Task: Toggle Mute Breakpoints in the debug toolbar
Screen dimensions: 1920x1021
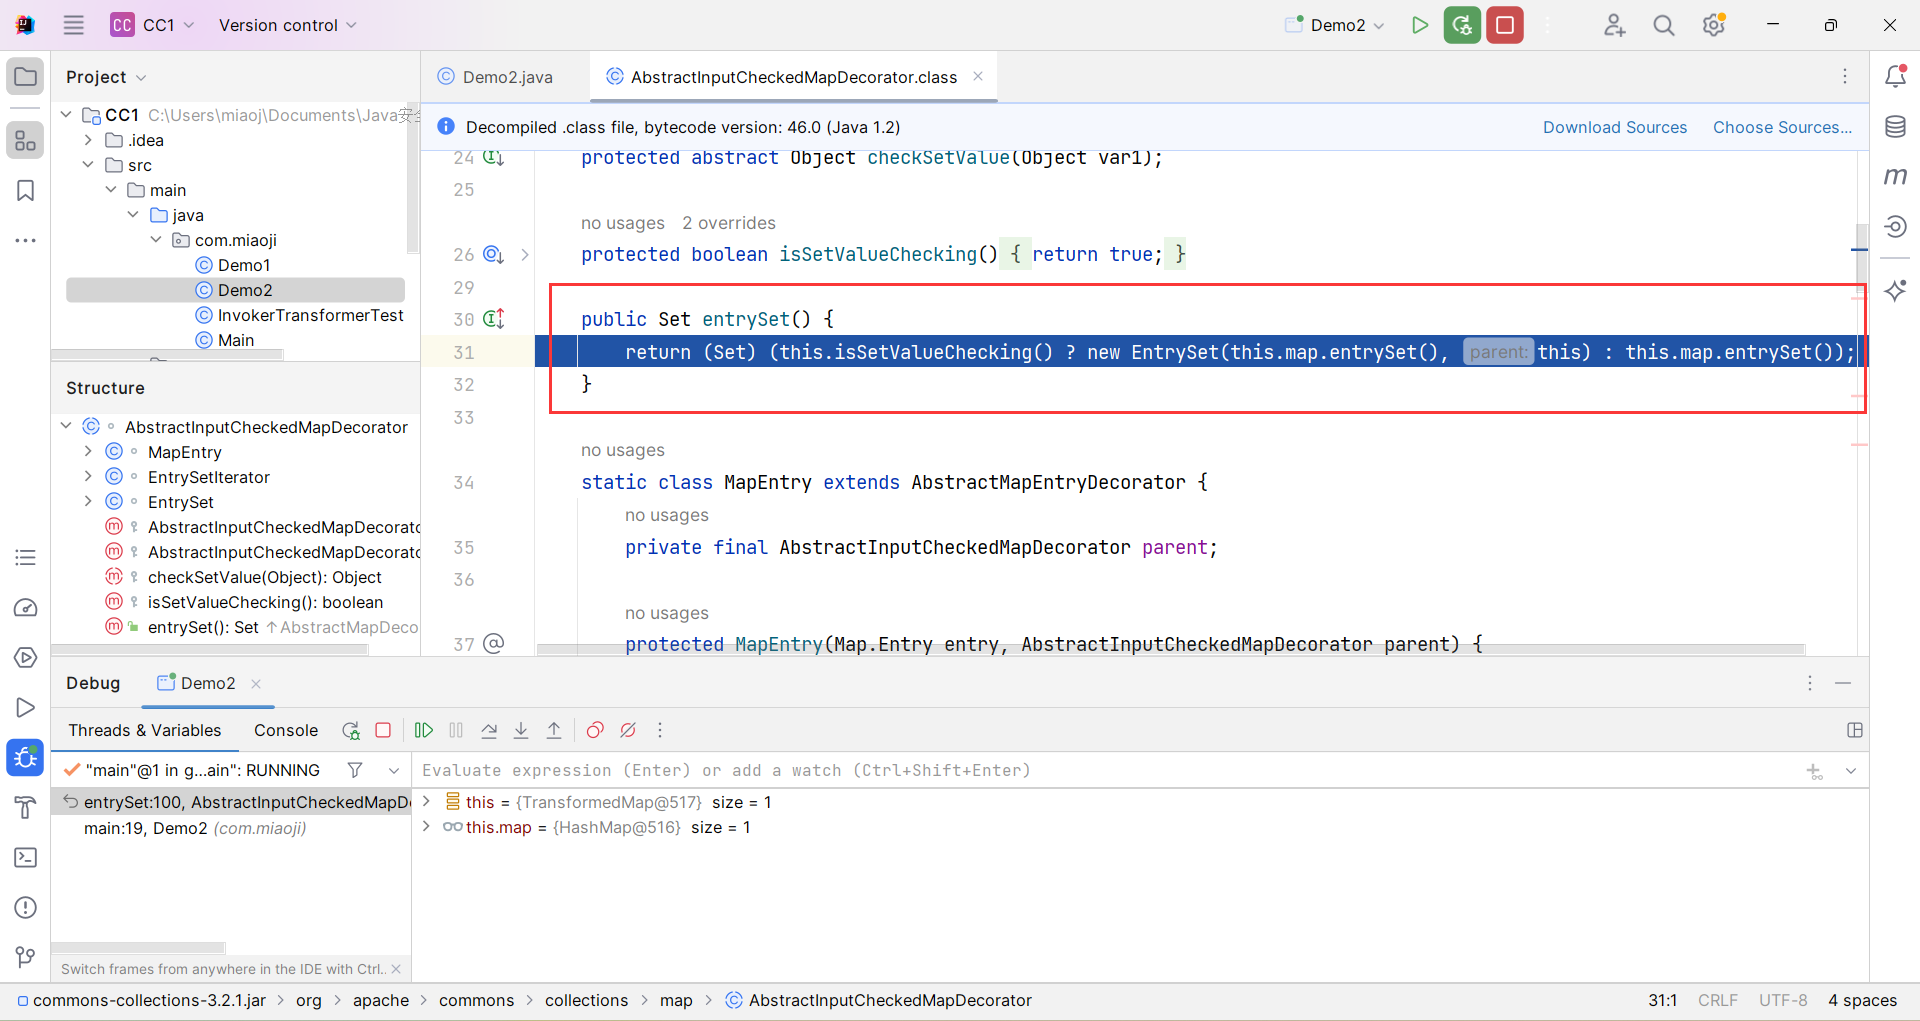Action: coord(628,731)
